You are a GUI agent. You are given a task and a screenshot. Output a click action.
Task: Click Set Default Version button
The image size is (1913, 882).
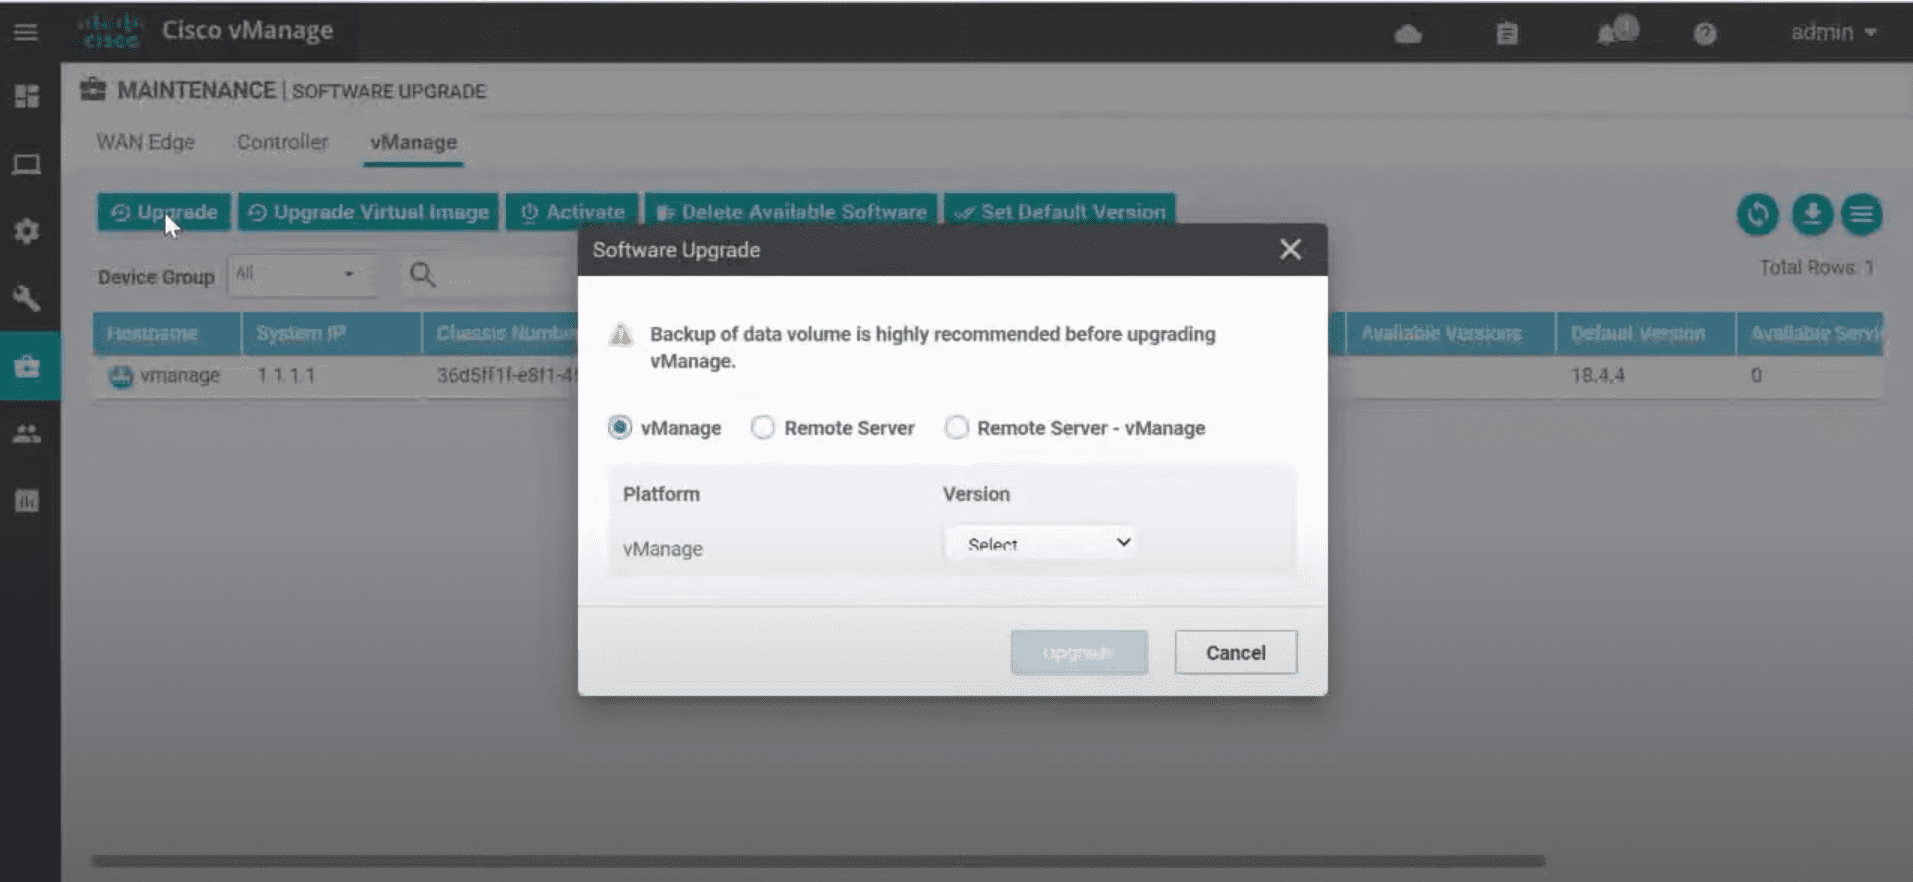tap(1059, 212)
